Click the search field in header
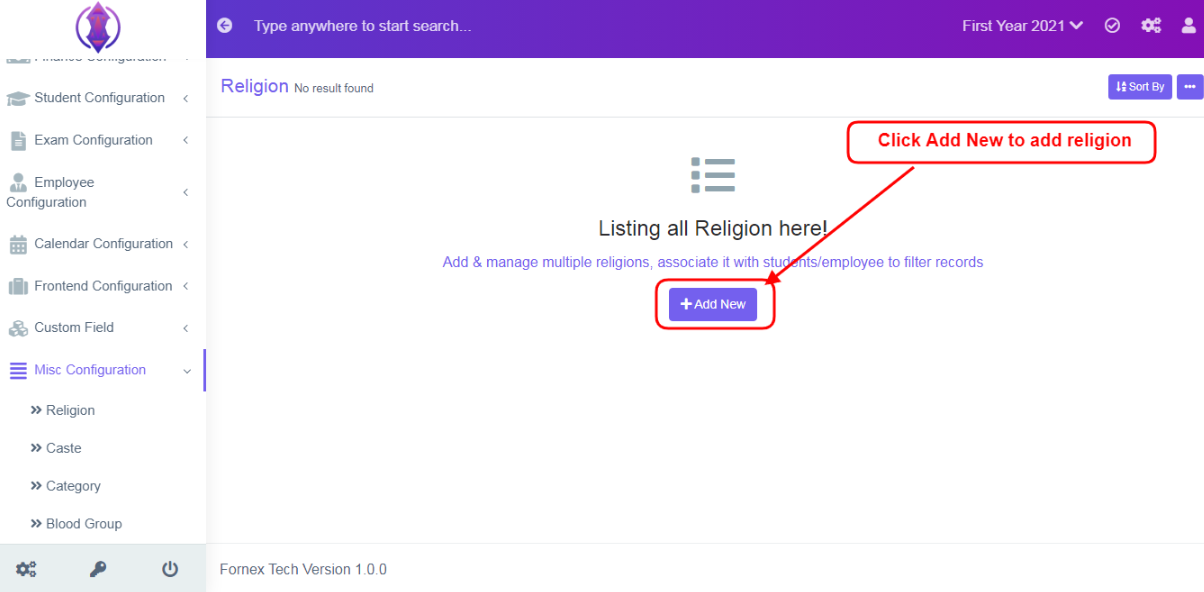 (x=362, y=26)
